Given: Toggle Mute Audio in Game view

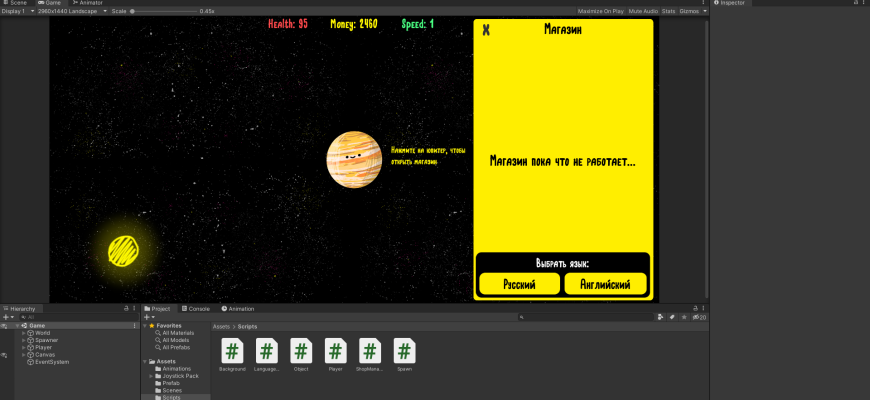Looking at the screenshot, I should tap(643, 11).
